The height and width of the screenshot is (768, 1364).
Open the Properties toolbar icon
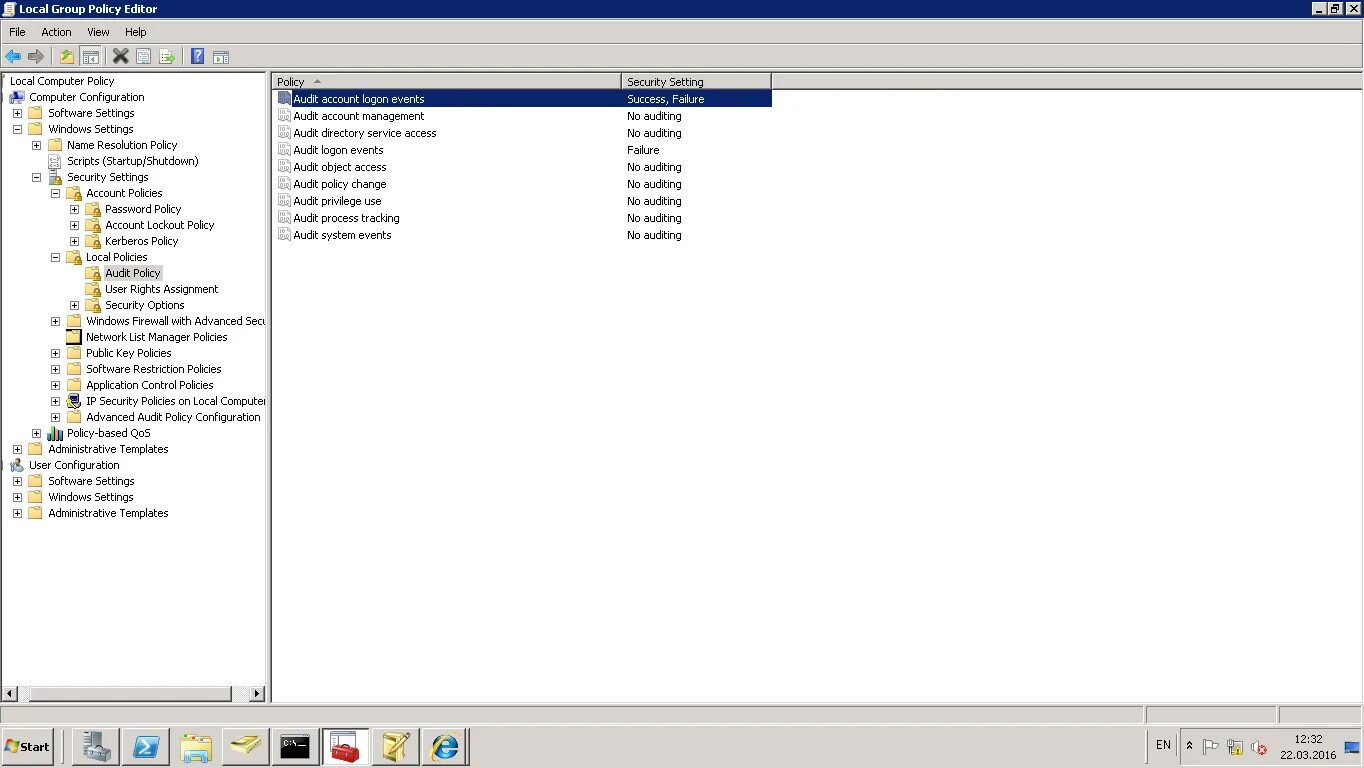pyautogui.click(x=144, y=56)
